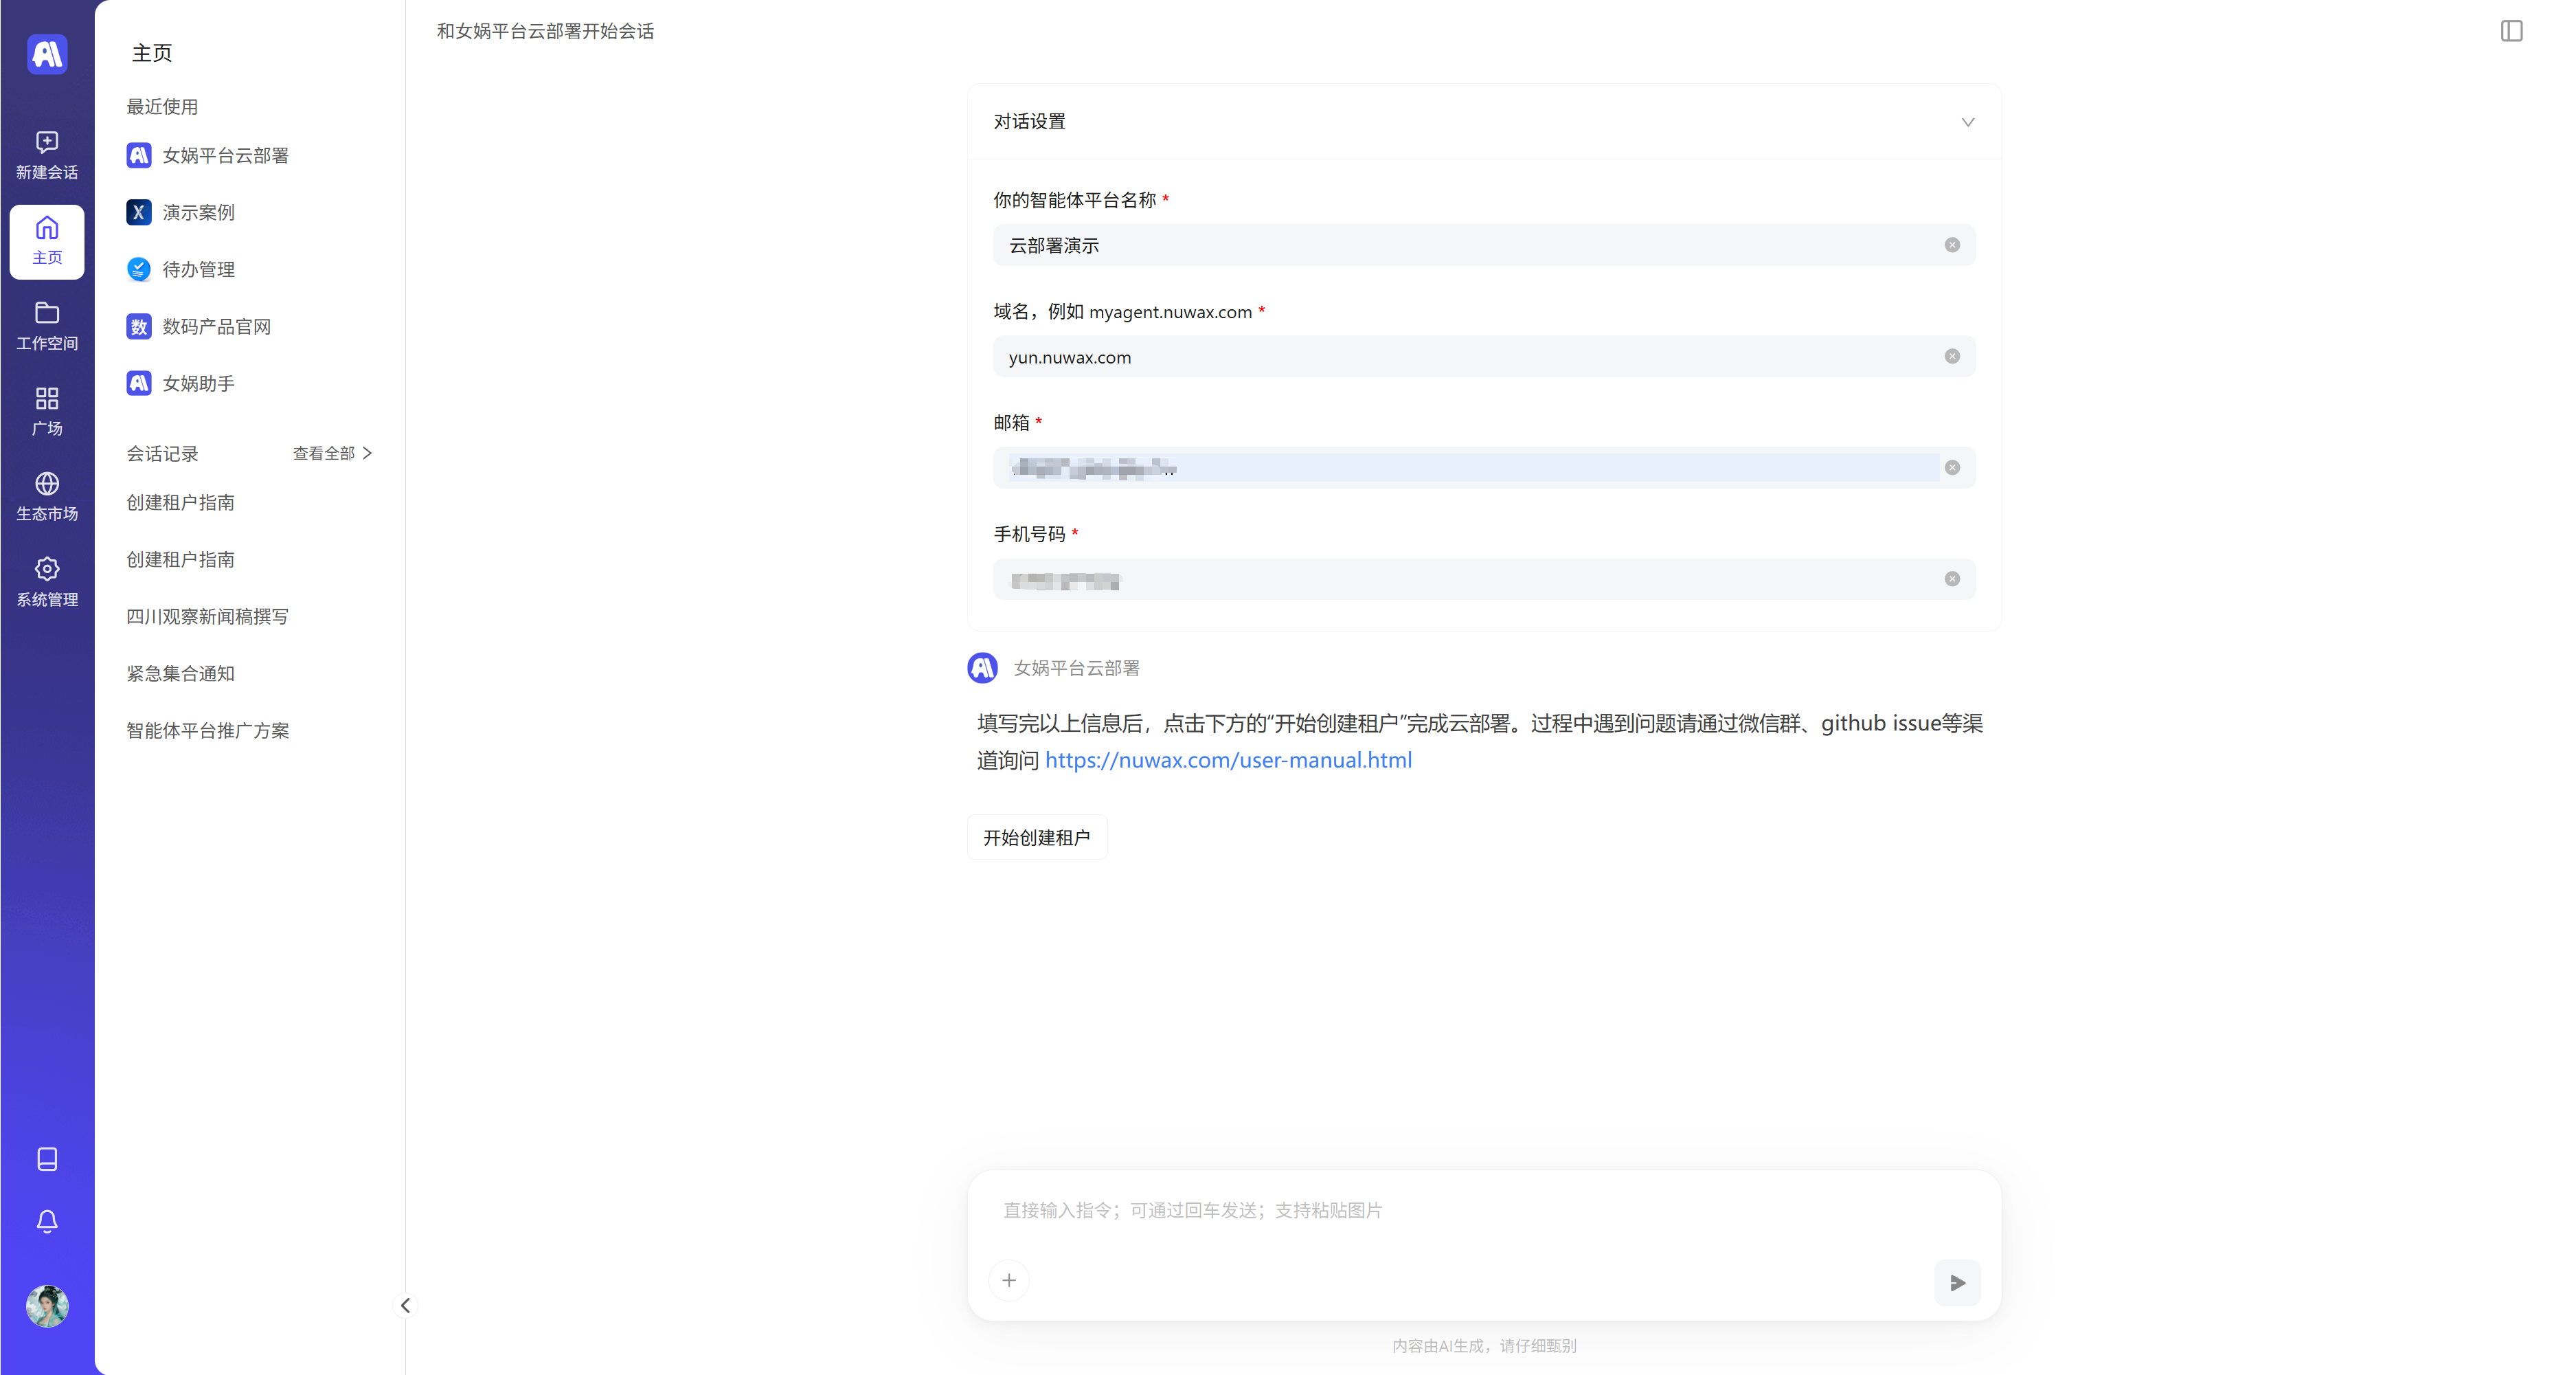Screen dimensions: 2576x1375
Task: Click the message input field at bottom
Action: tap(1400, 1210)
